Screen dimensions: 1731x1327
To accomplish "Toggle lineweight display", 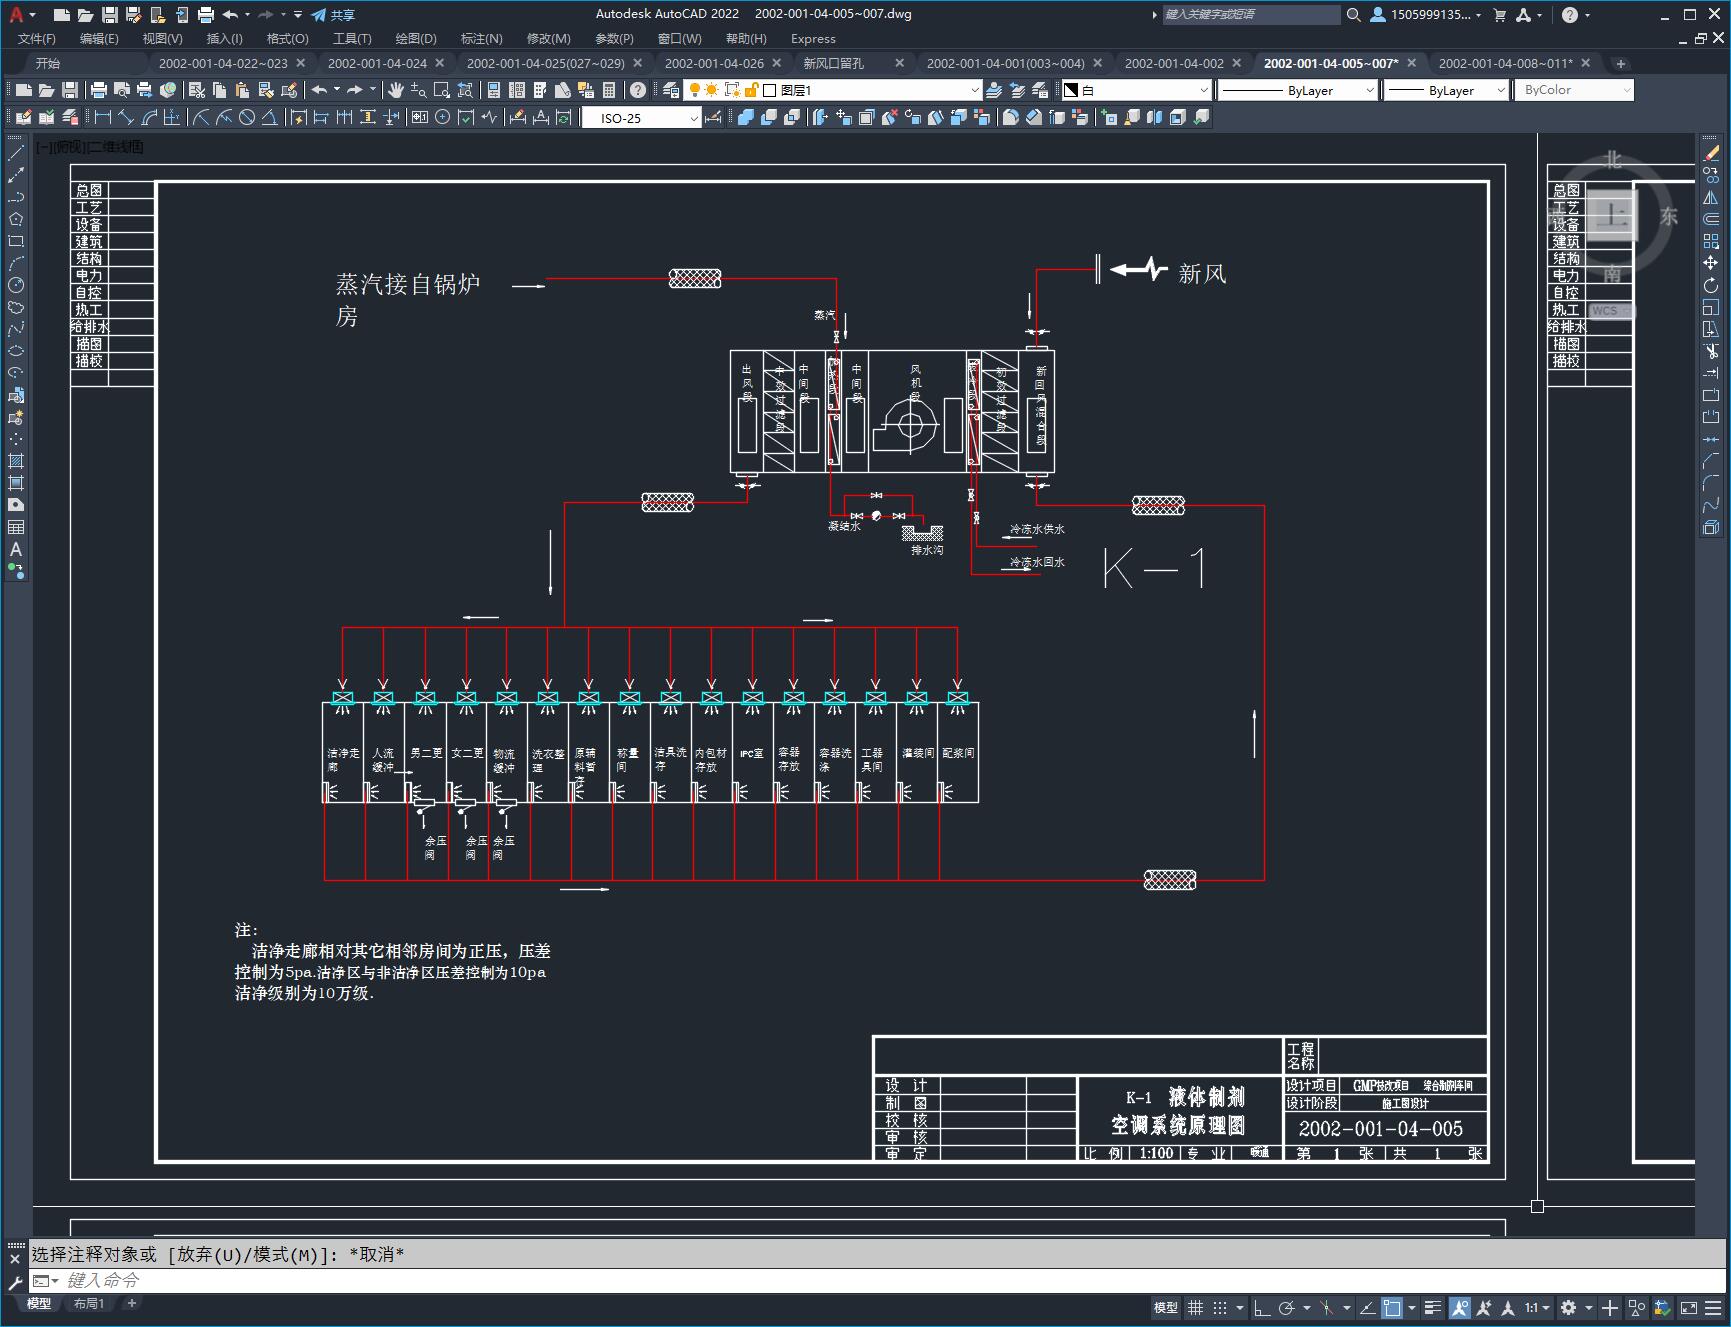I will point(1433,1307).
